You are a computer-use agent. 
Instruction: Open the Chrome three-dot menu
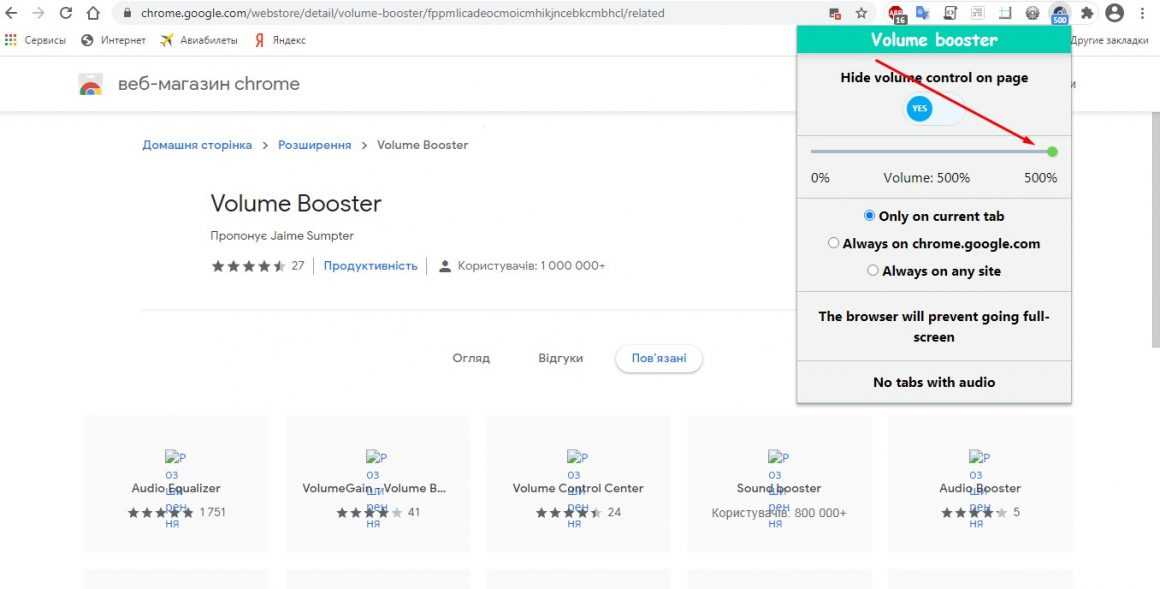(x=1143, y=13)
